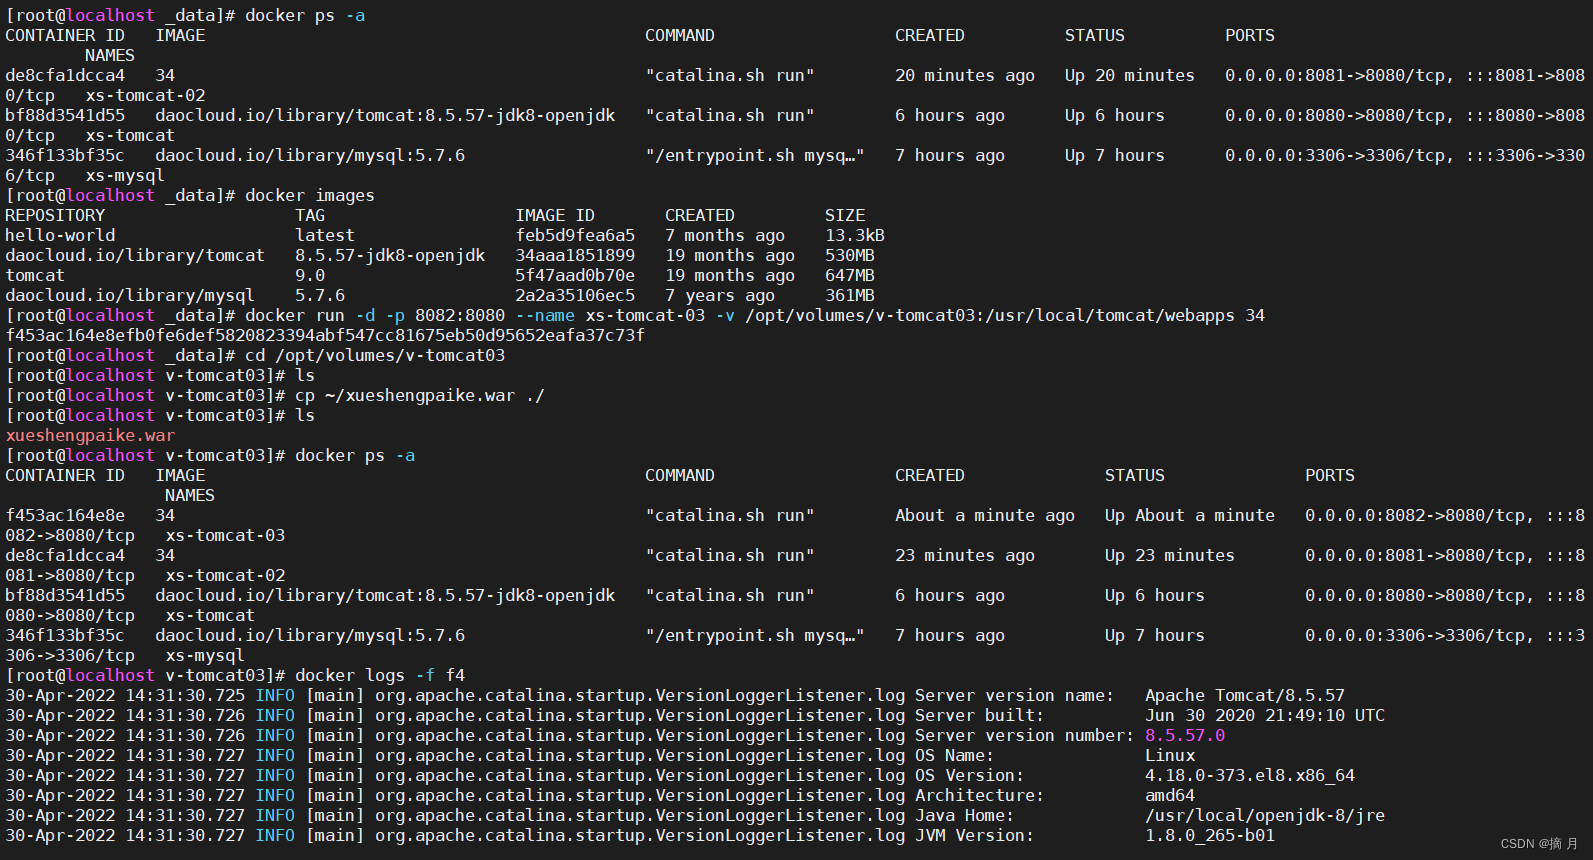Click the Server version name: label
Viewport: 1593px width, 860px height.
tap(1015, 695)
